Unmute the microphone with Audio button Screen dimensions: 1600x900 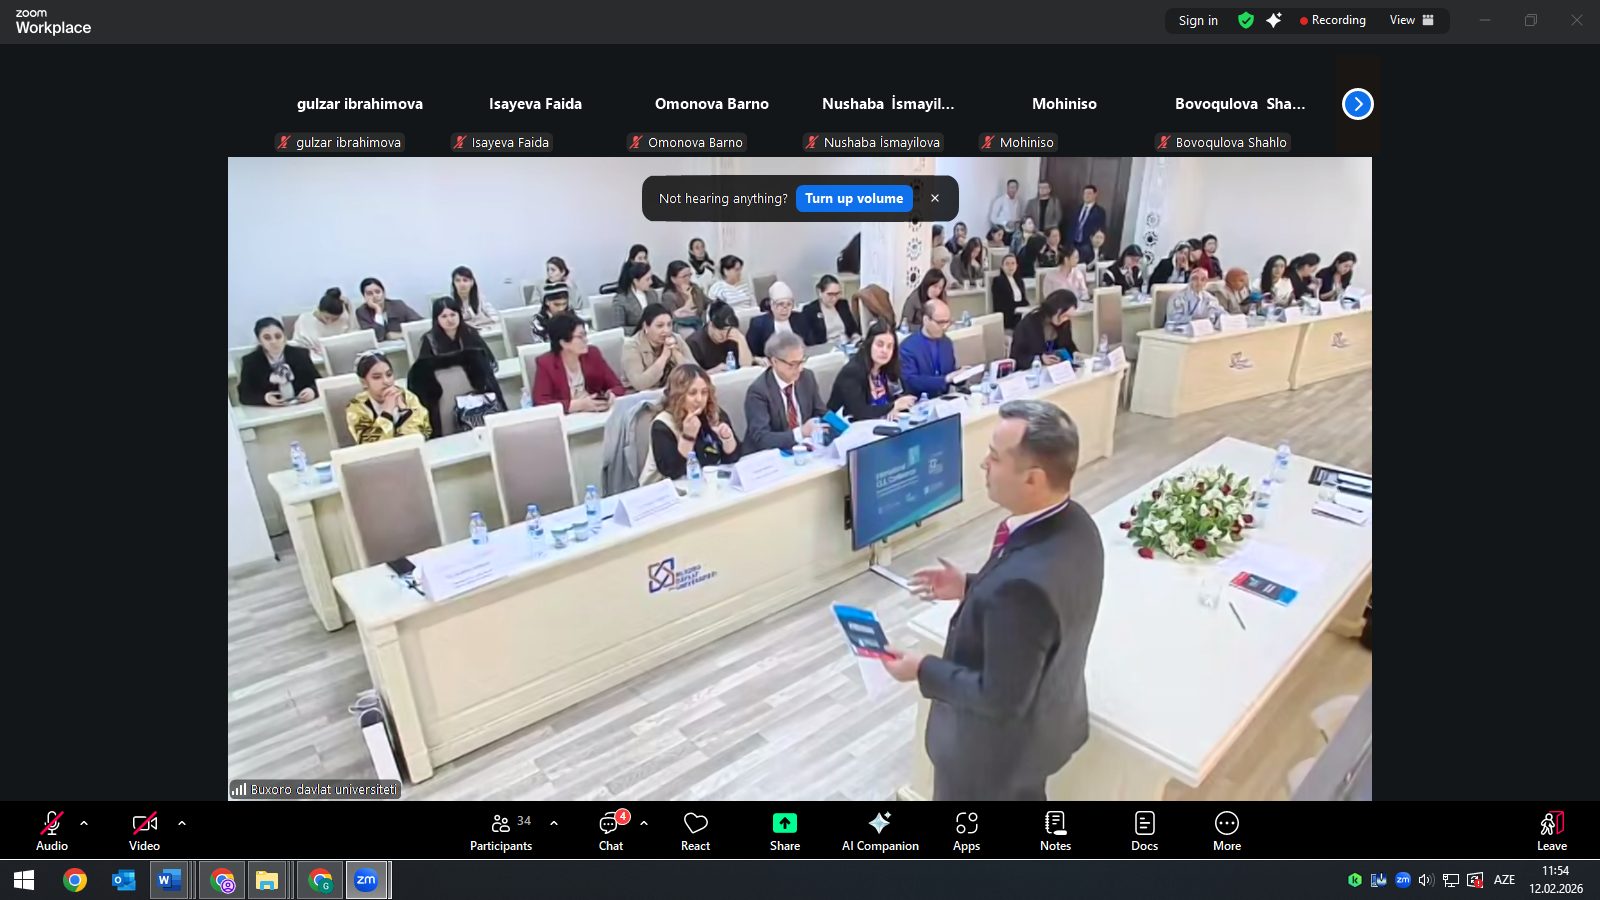tap(52, 831)
